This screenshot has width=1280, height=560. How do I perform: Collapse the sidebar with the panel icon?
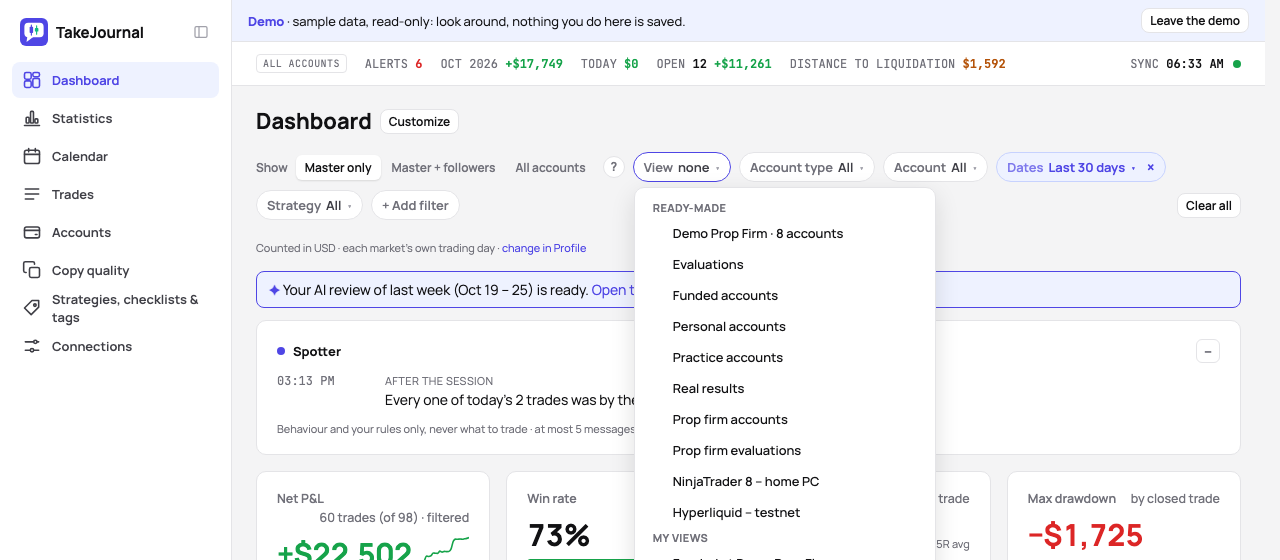(x=201, y=32)
